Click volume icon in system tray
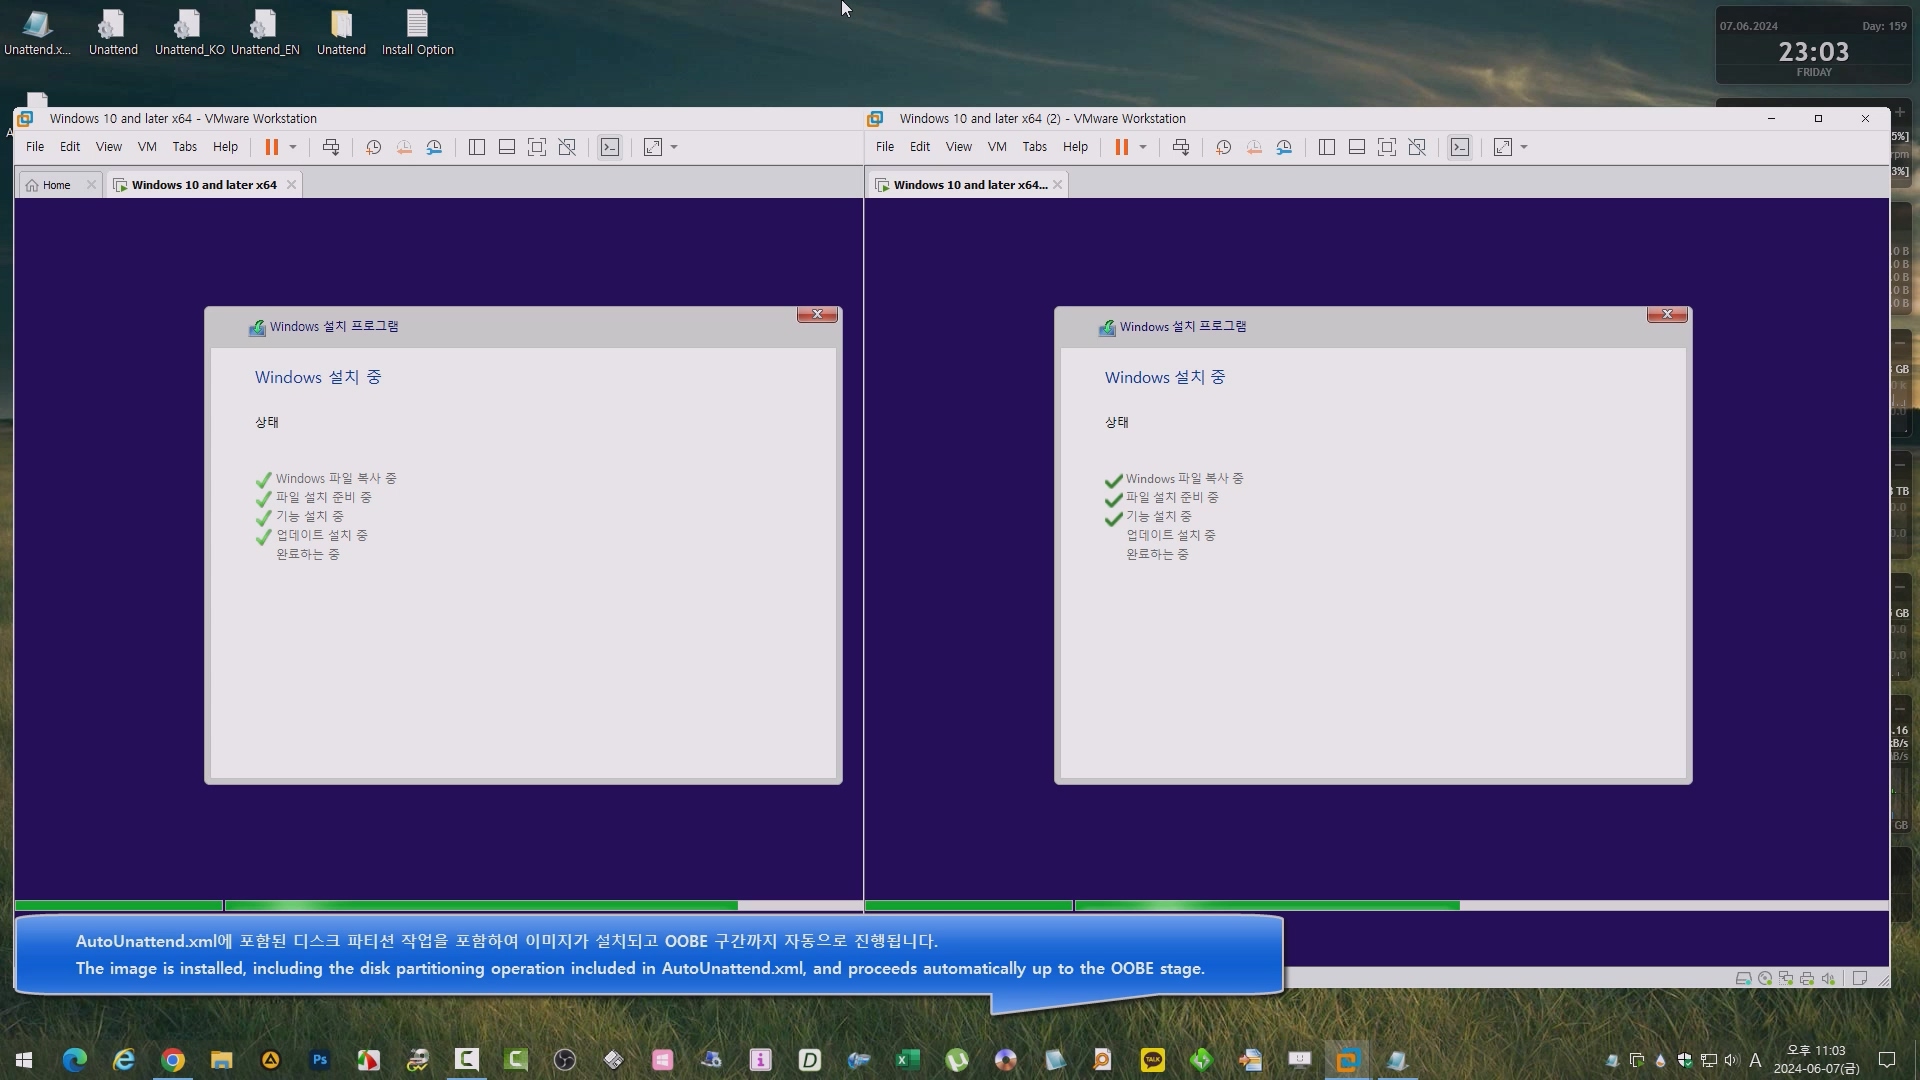Viewport: 1920px width, 1080px height. click(x=1732, y=1060)
